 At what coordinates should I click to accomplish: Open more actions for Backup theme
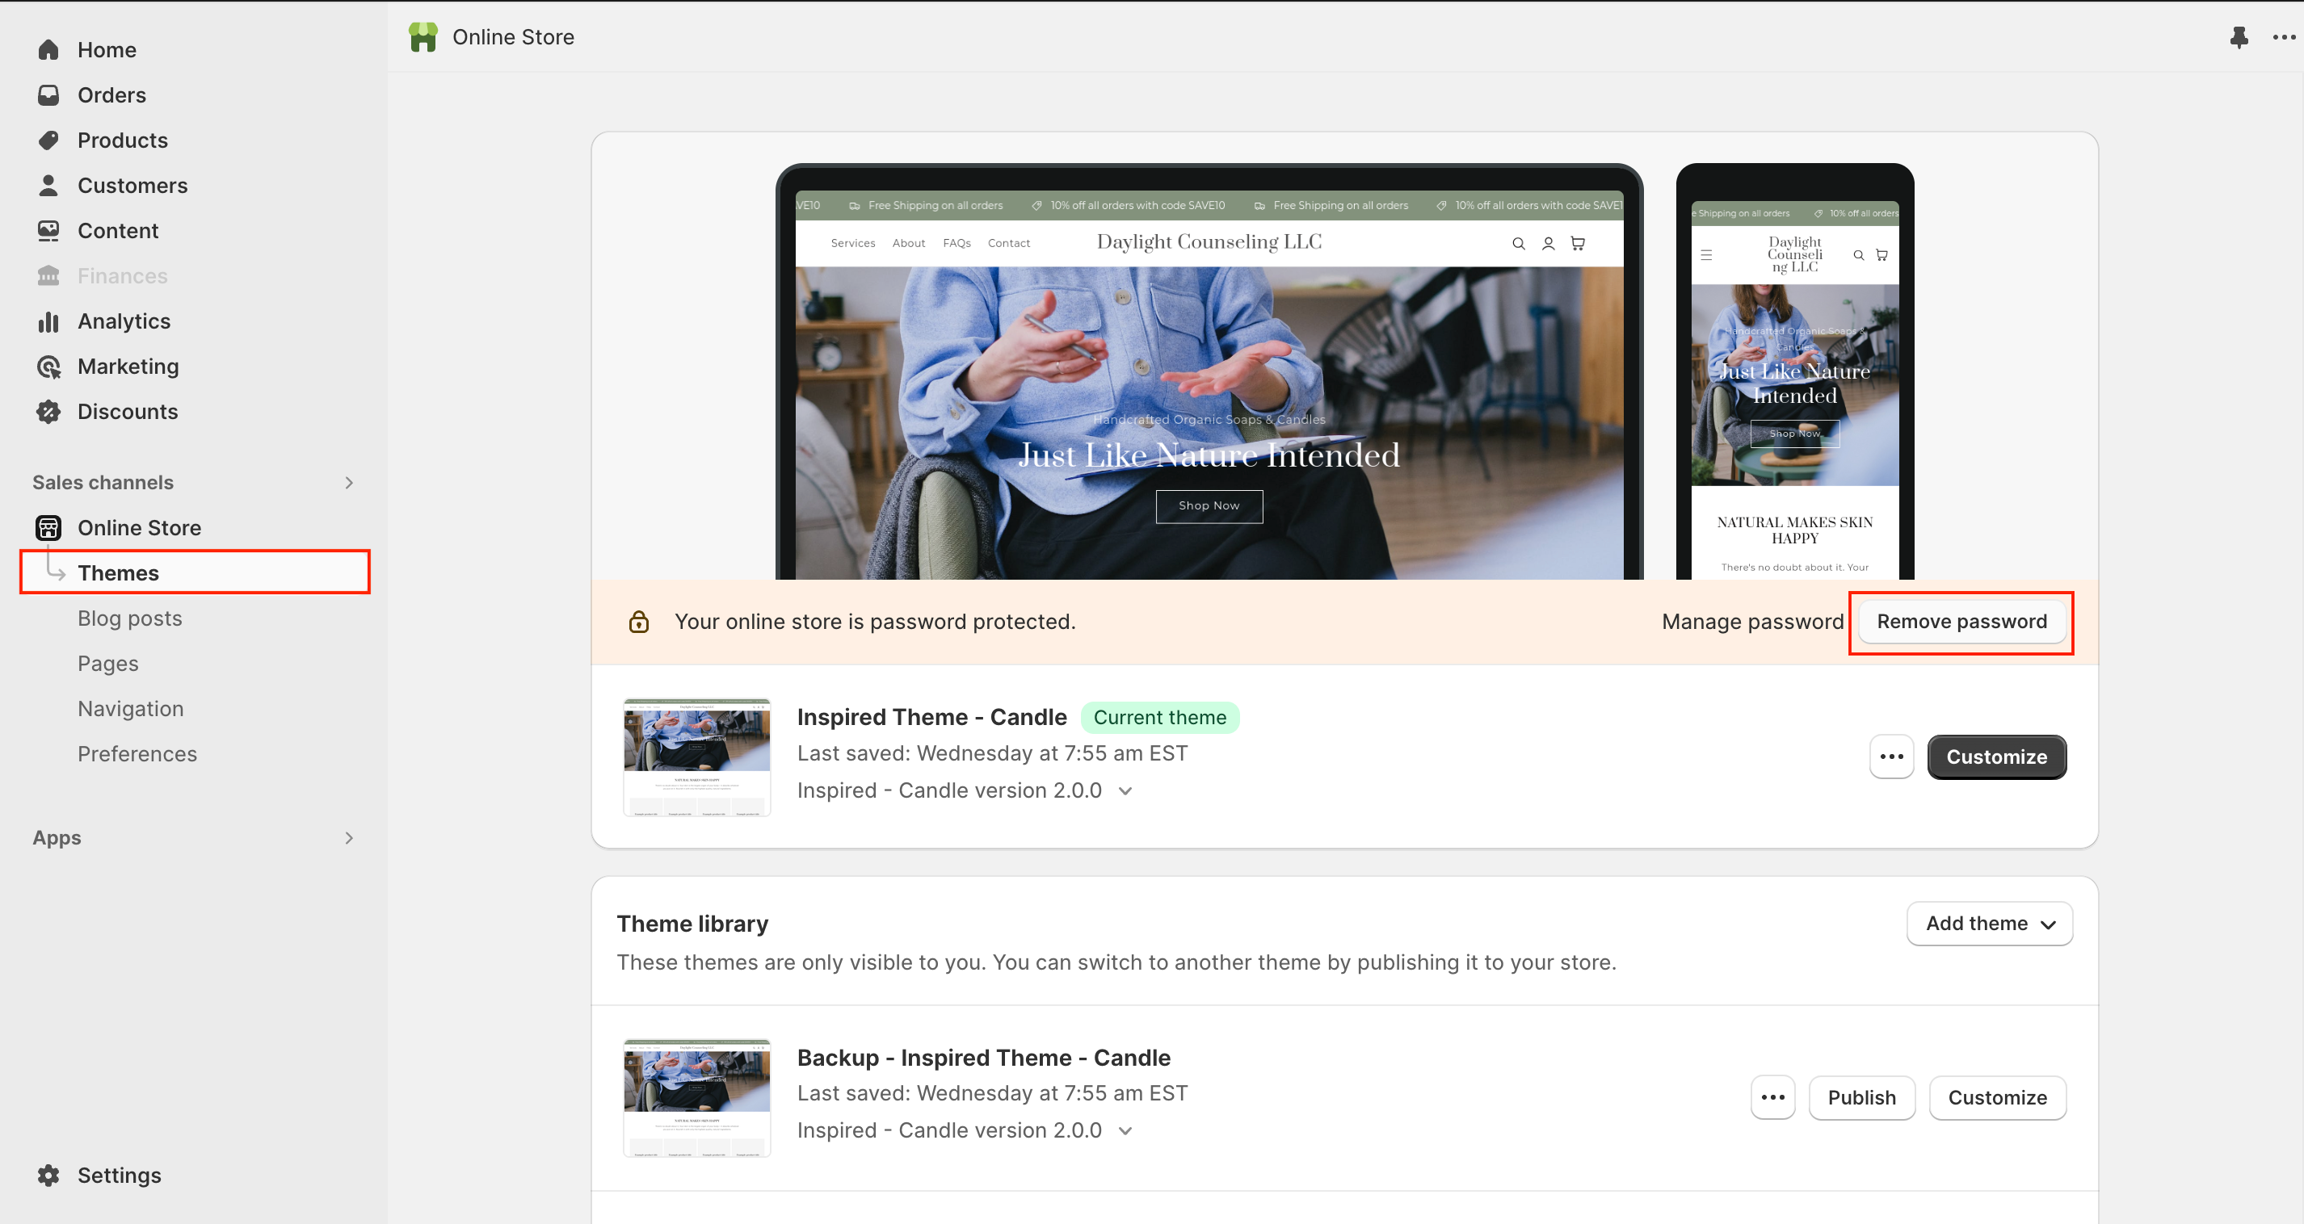pyautogui.click(x=1772, y=1098)
